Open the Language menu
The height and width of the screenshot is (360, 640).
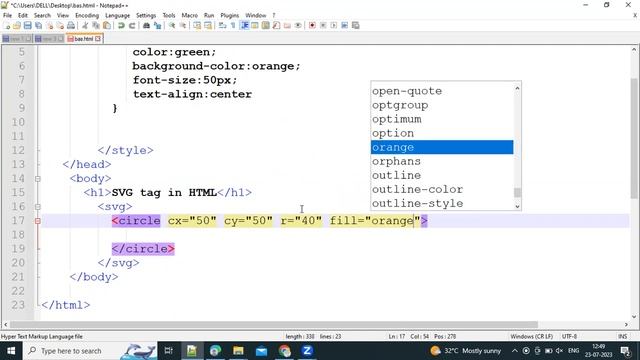(118, 16)
